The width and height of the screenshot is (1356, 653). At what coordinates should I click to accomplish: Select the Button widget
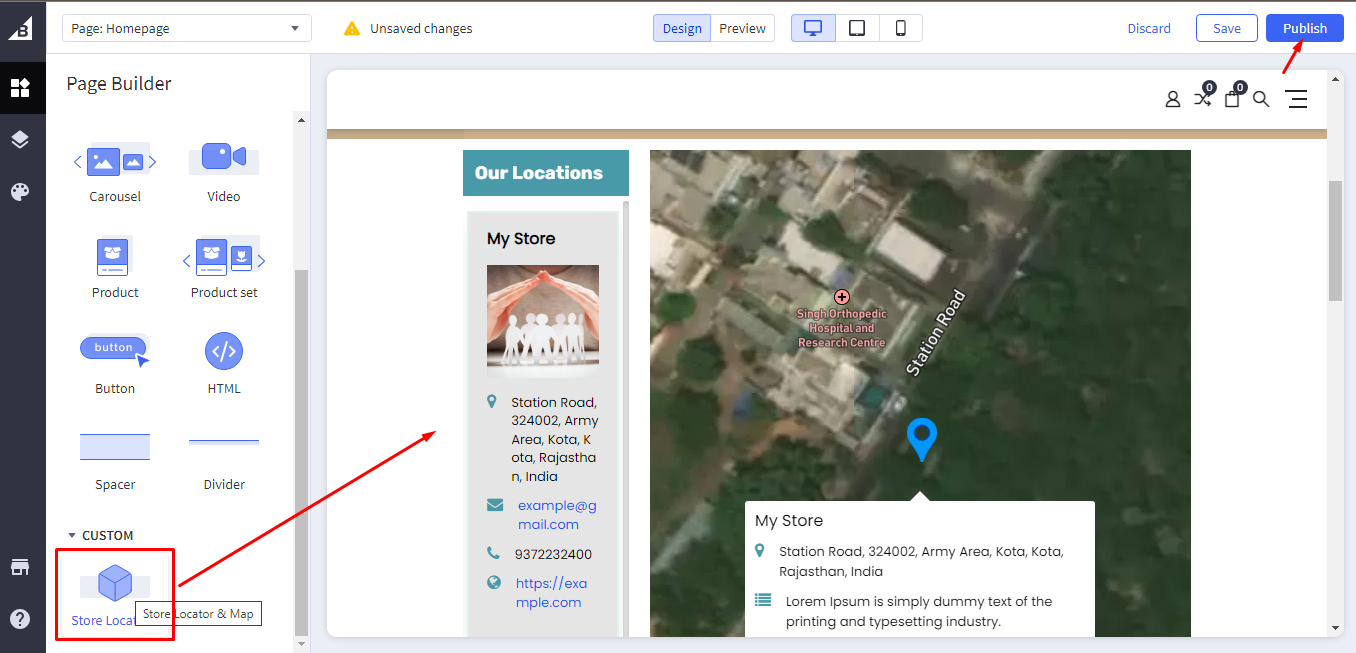tap(115, 364)
